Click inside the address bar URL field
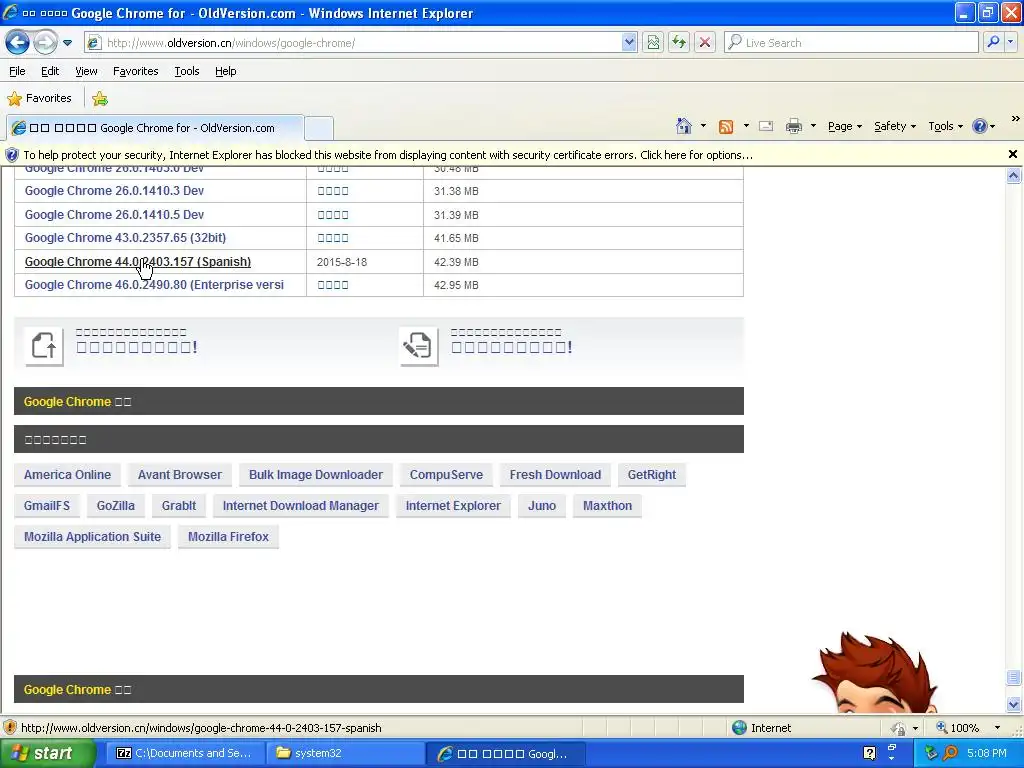The image size is (1024, 768). (x=363, y=43)
